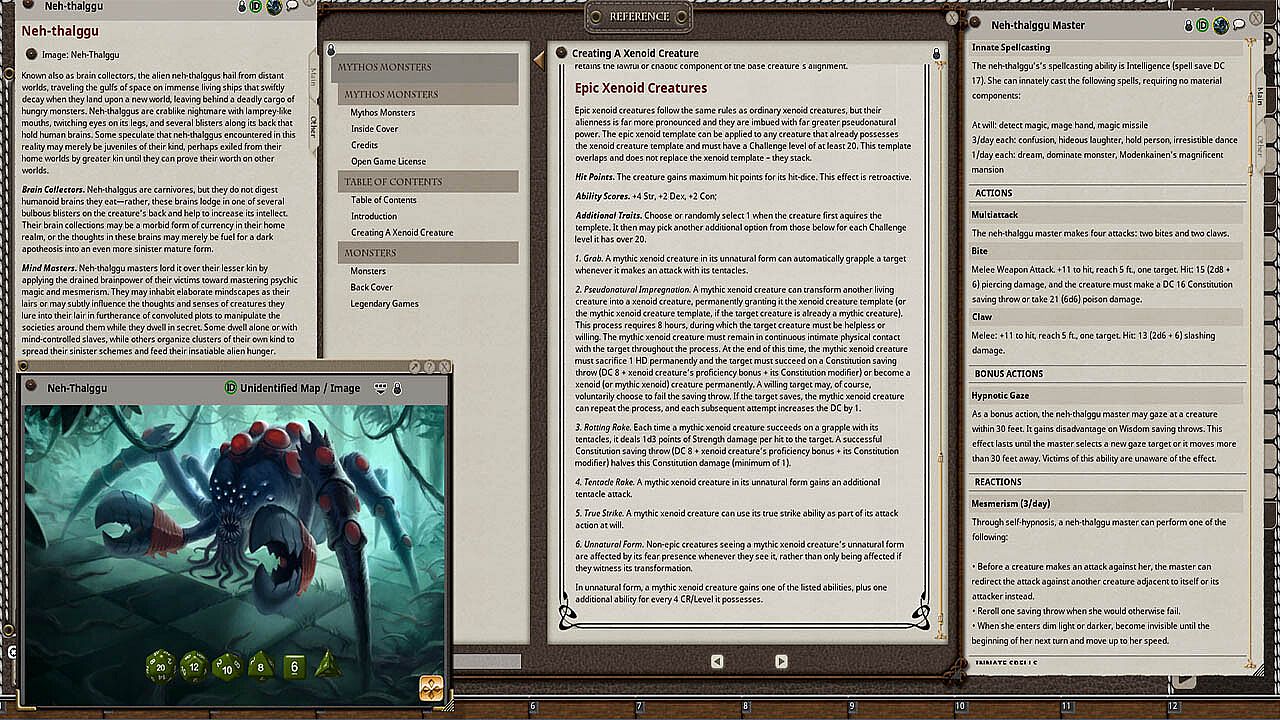Click the orange dice modifier button
The height and width of the screenshot is (720, 1280).
[431, 687]
